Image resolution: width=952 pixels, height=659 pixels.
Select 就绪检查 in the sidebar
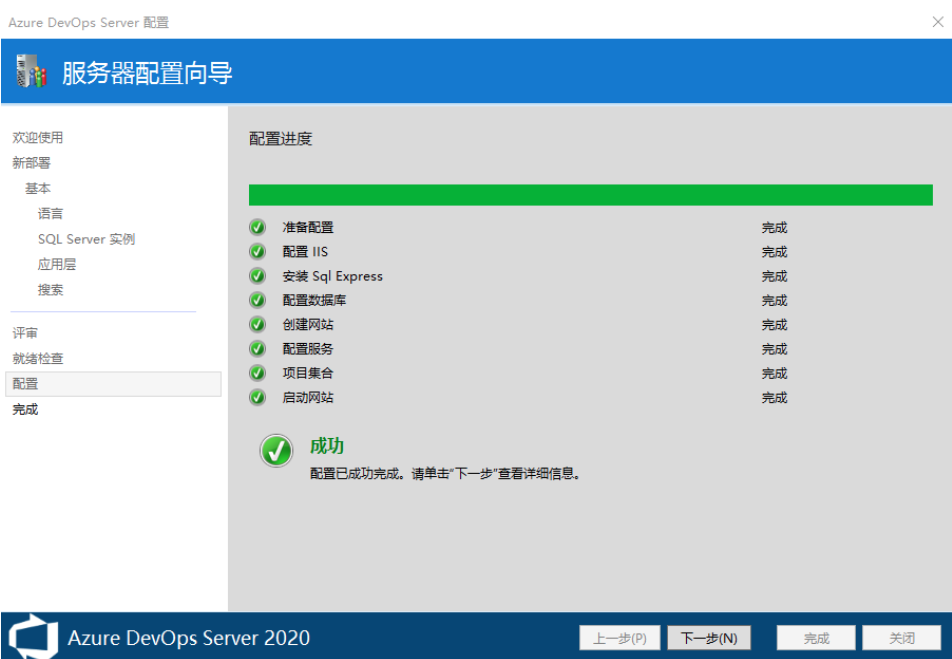38,358
